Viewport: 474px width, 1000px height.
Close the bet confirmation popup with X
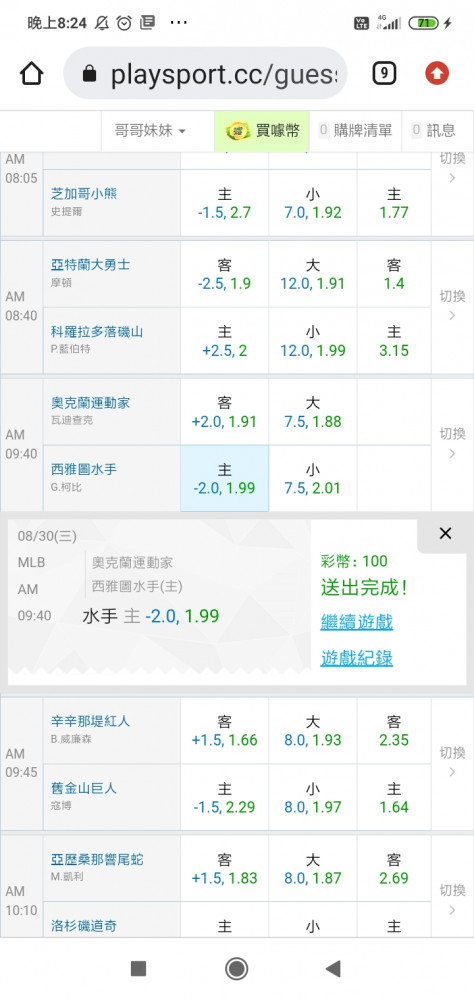coord(445,534)
